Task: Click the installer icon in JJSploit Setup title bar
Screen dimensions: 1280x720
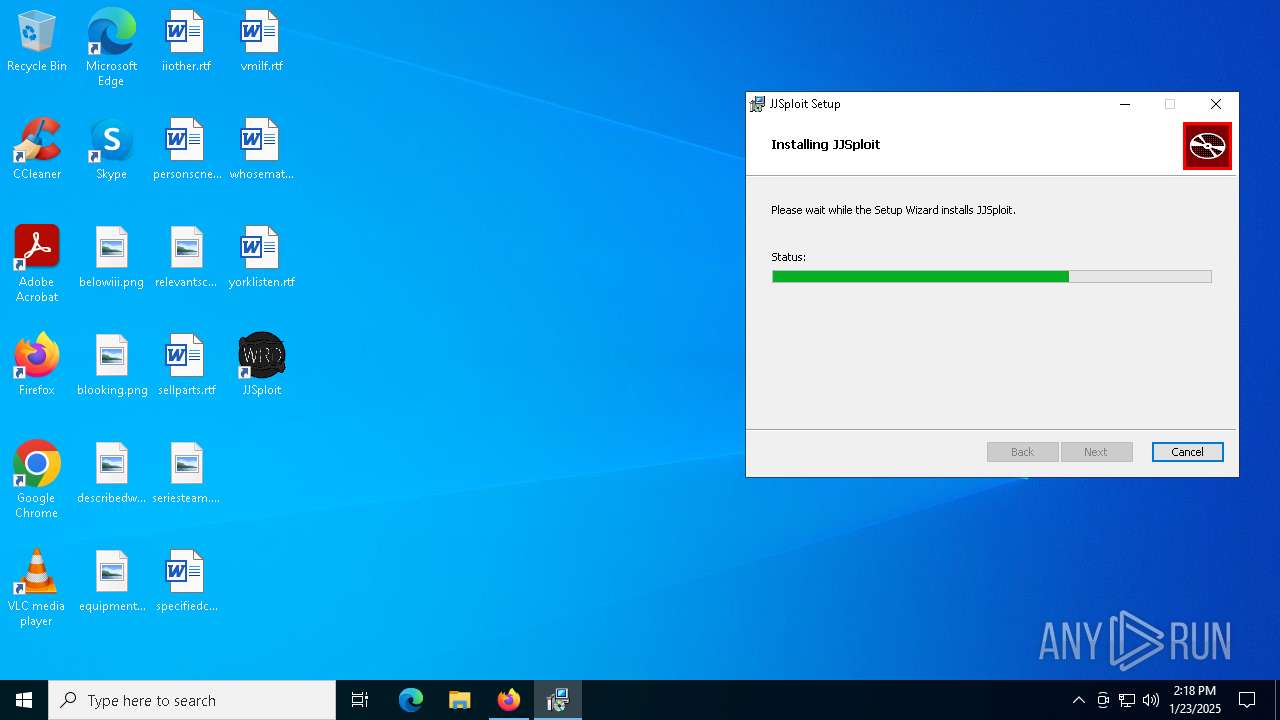Action: [757, 104]
